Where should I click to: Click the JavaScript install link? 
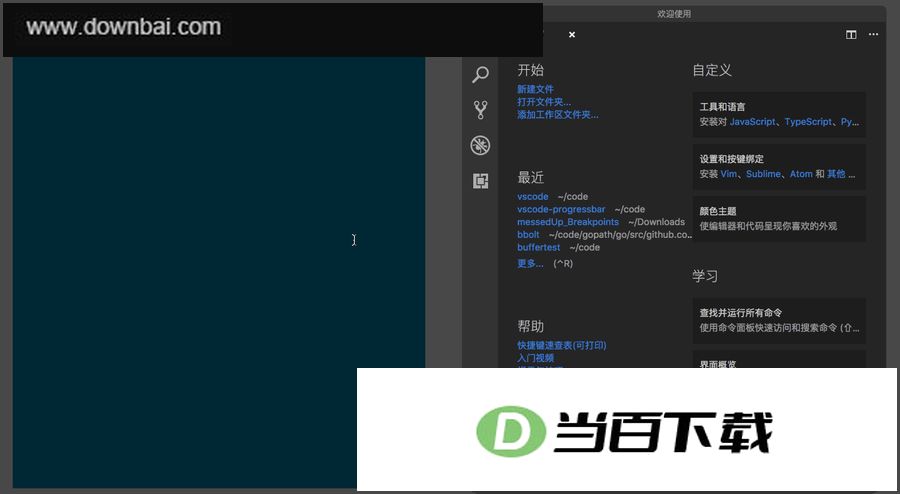tap(752, 122)
